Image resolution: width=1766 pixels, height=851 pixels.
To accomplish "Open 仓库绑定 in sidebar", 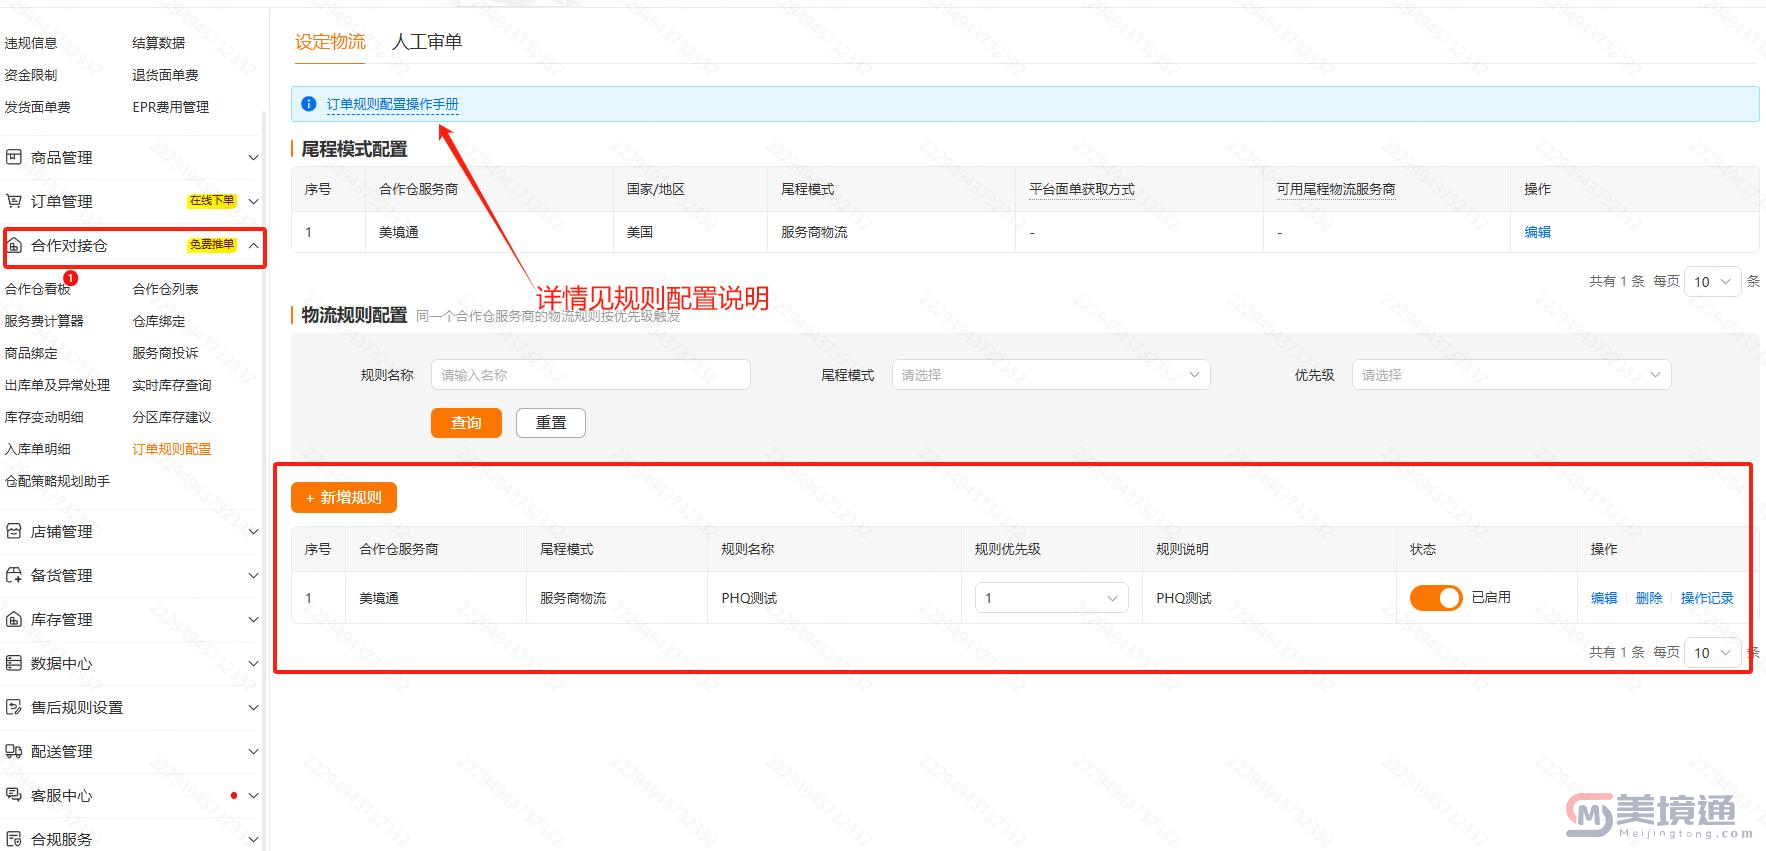I will (x=159, y=321).
